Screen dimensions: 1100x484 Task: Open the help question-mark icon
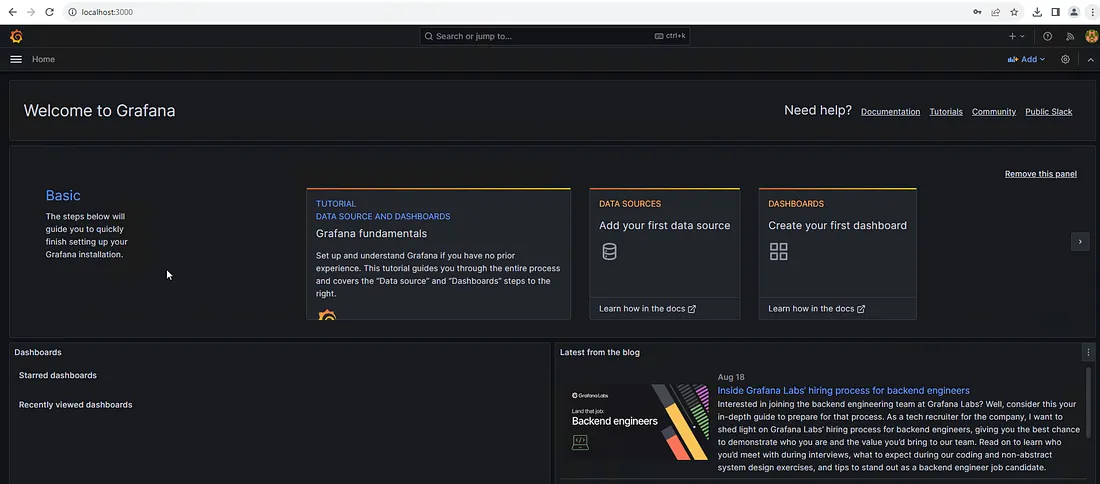[x=1047, y=36]
